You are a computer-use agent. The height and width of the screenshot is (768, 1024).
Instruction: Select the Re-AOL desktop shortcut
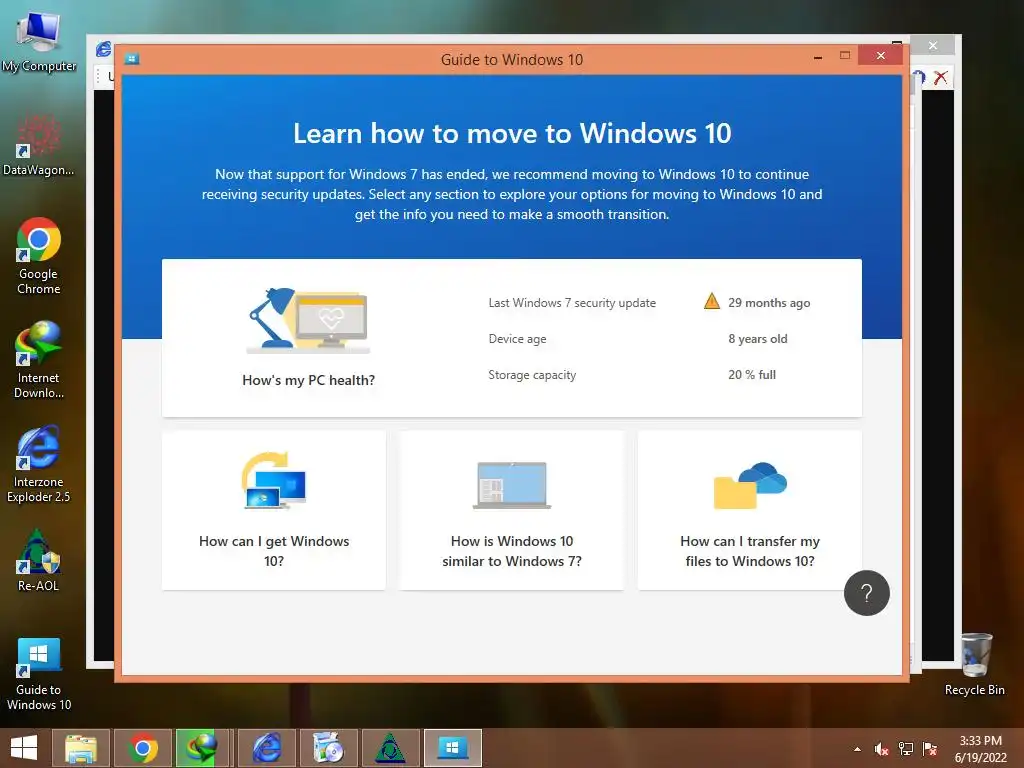click(39, 560)
